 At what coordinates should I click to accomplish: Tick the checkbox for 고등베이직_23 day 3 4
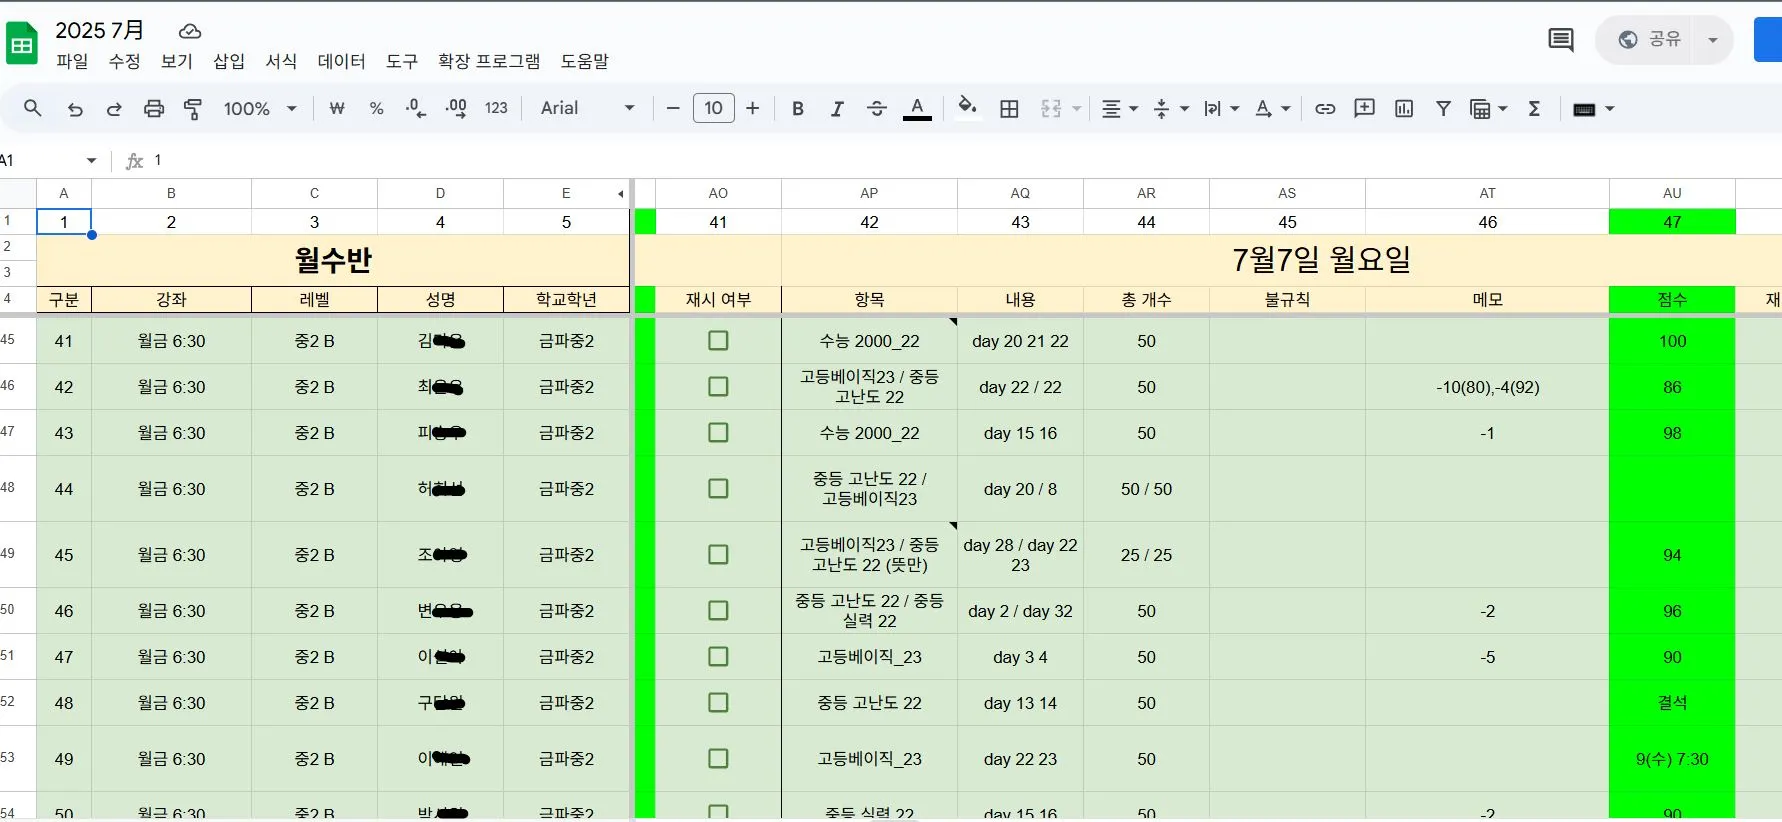tap(718, 657)
